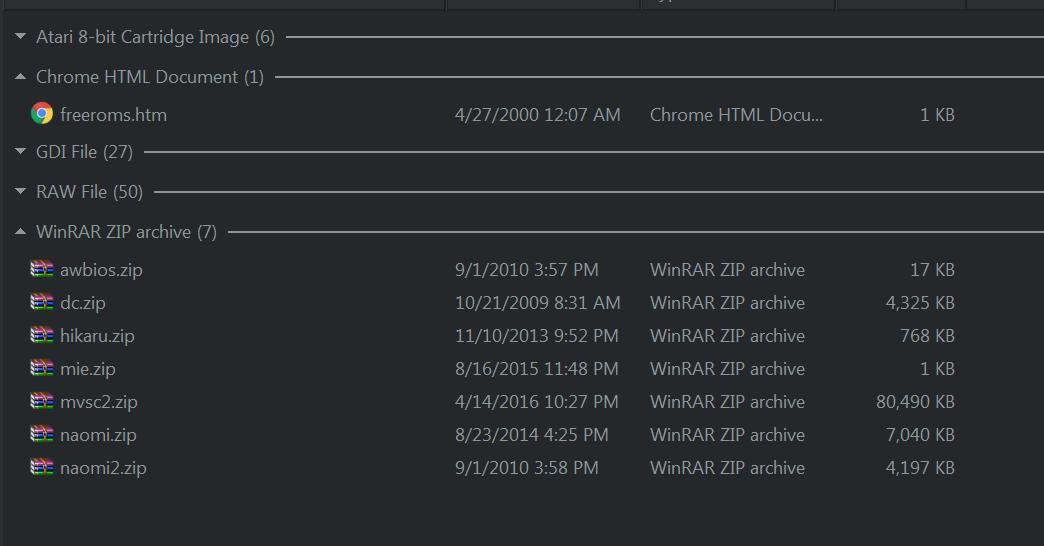Click the WinRAR ZIP archive type of hikaru.zip
The image size is (1044, 546).
pyautogui.click(x=727, y=336)
